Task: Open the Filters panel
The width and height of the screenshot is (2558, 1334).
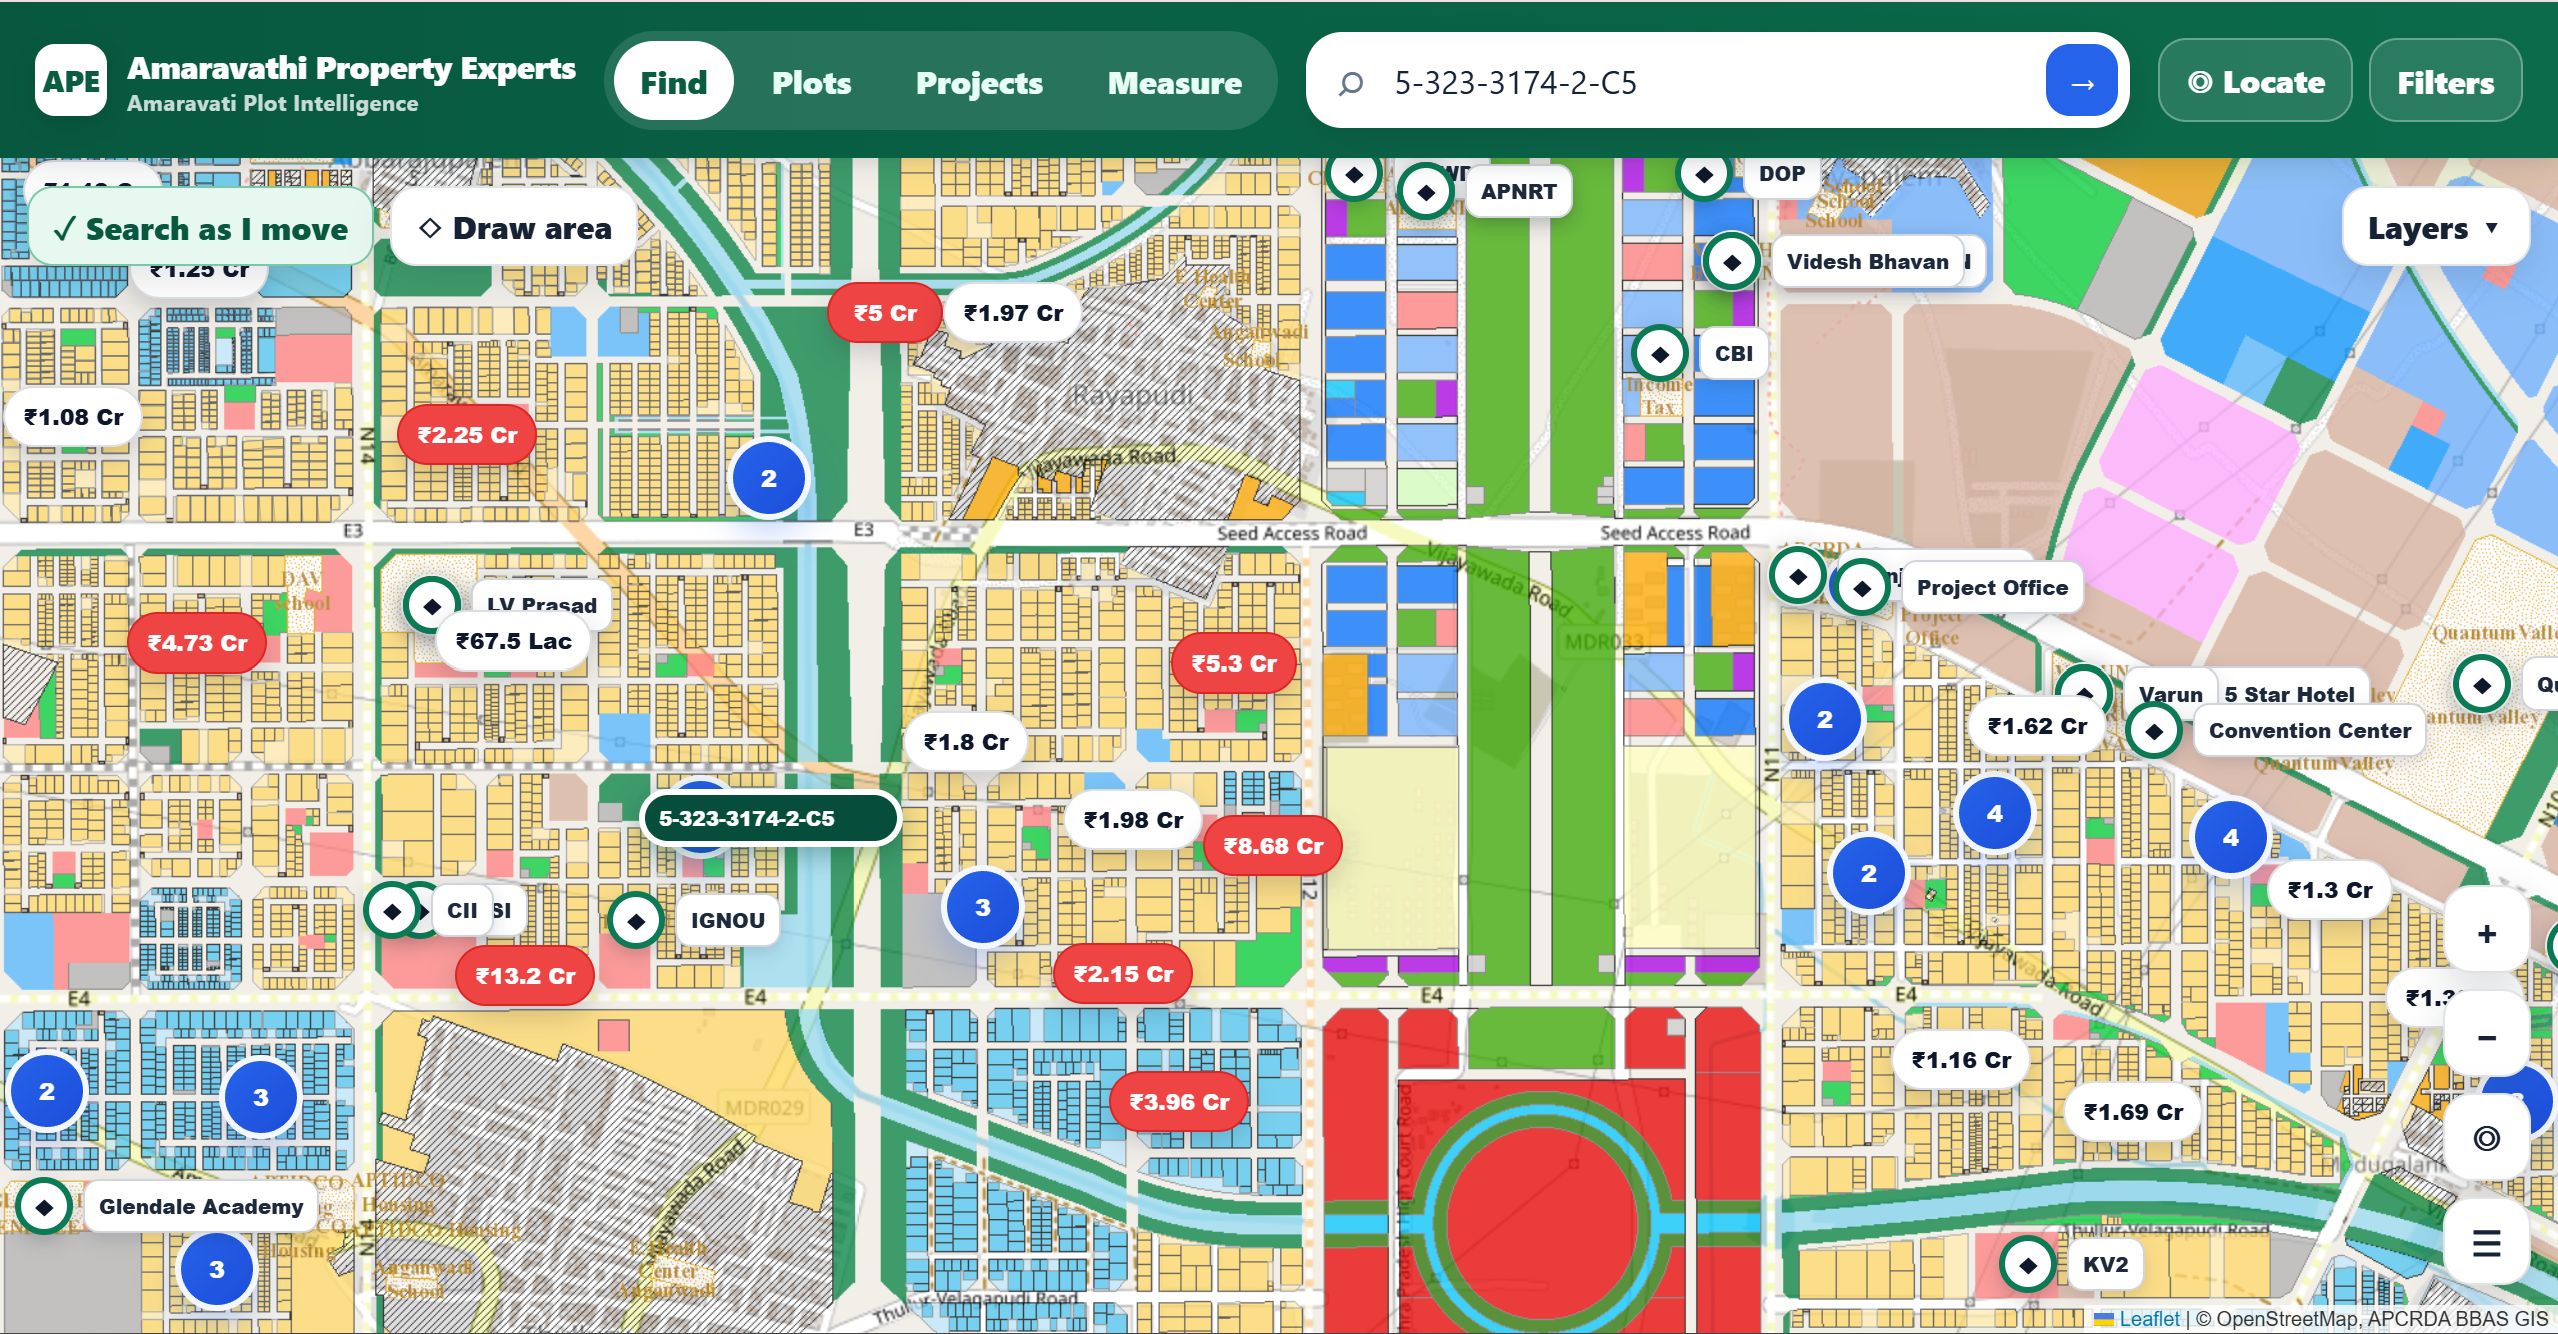Action: [2445, 82]
